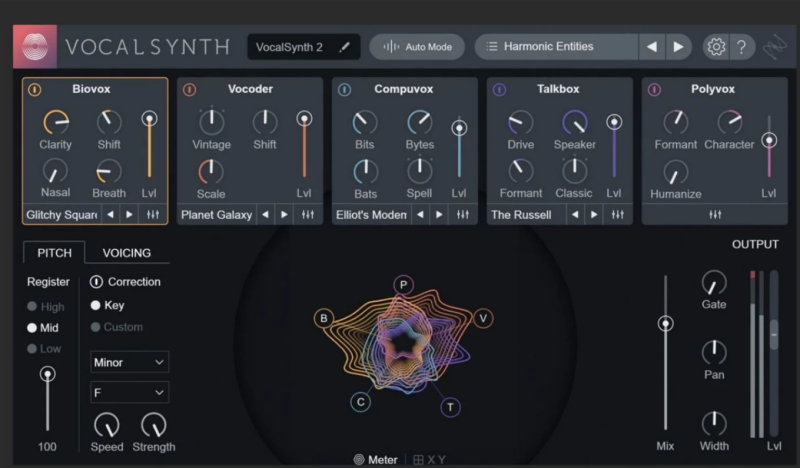800x468 pixels.
Task: Toggle Compuvox module power
Action: click(344, 90)
